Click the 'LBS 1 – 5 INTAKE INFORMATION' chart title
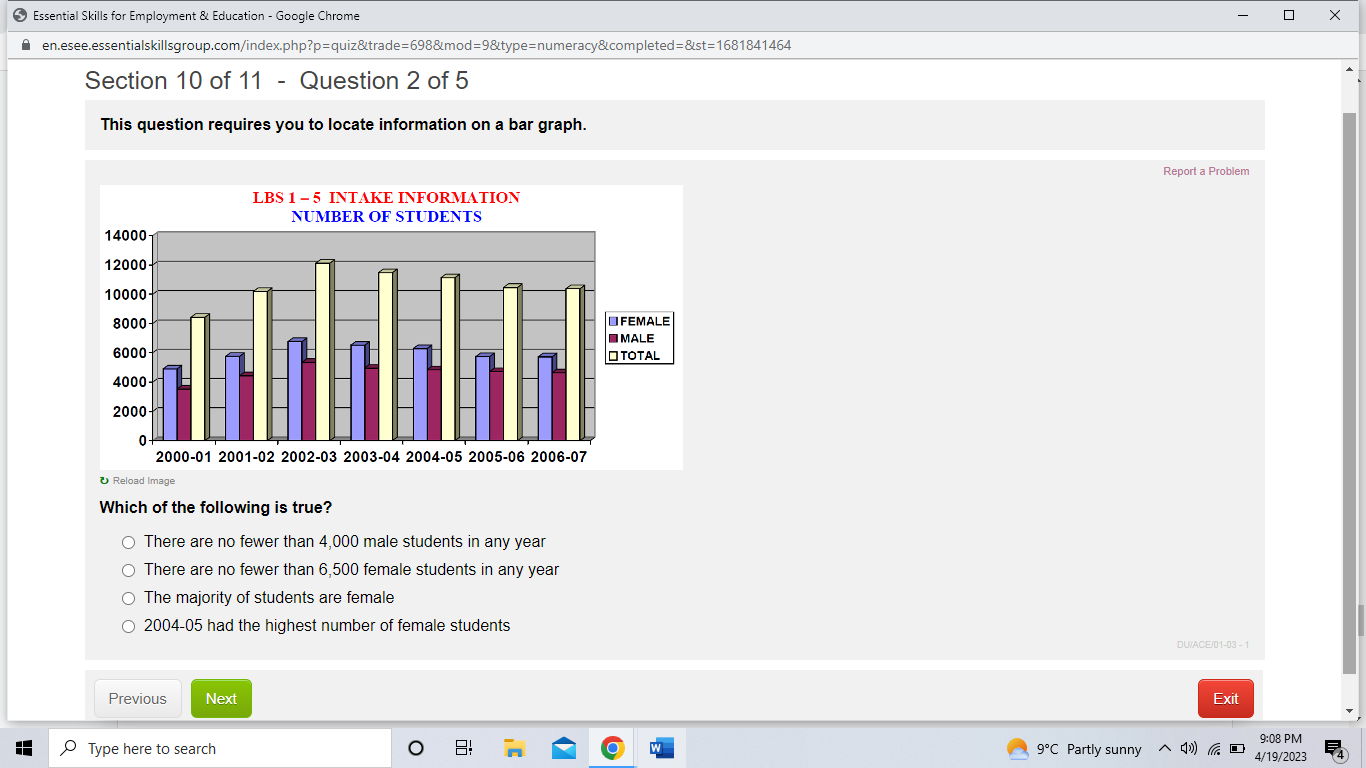The image size is (1366, 768). pos(386,197)
